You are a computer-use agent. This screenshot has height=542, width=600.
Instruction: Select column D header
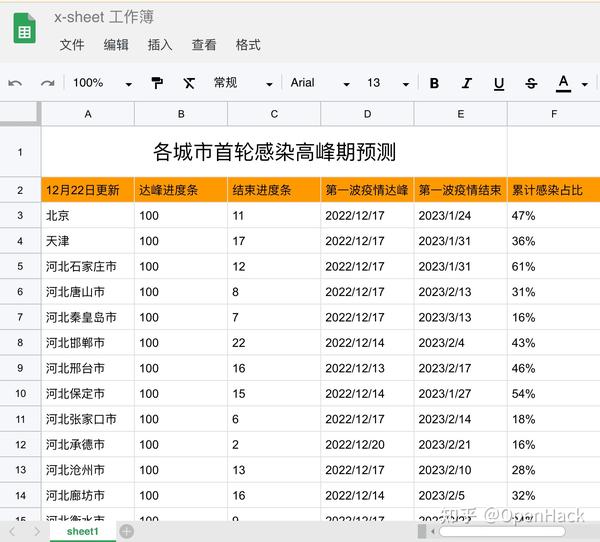pyautogui.click(x=367, y=114)
